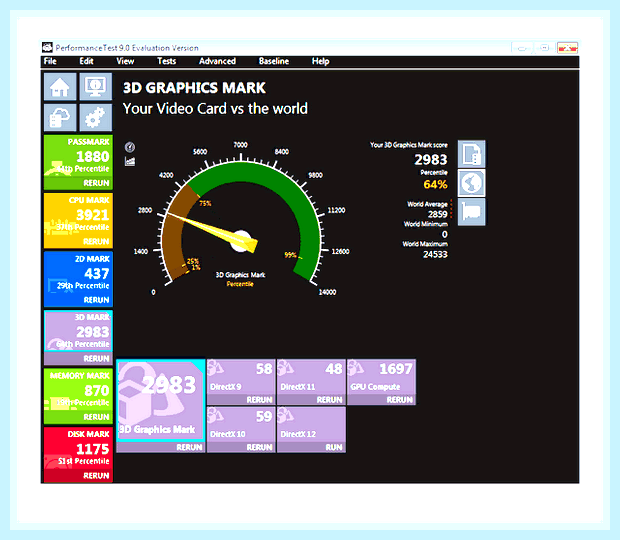The width and height of the screenshot is (620, 540).
Task: Click the 64% percentile value
Action: point(435,184)
